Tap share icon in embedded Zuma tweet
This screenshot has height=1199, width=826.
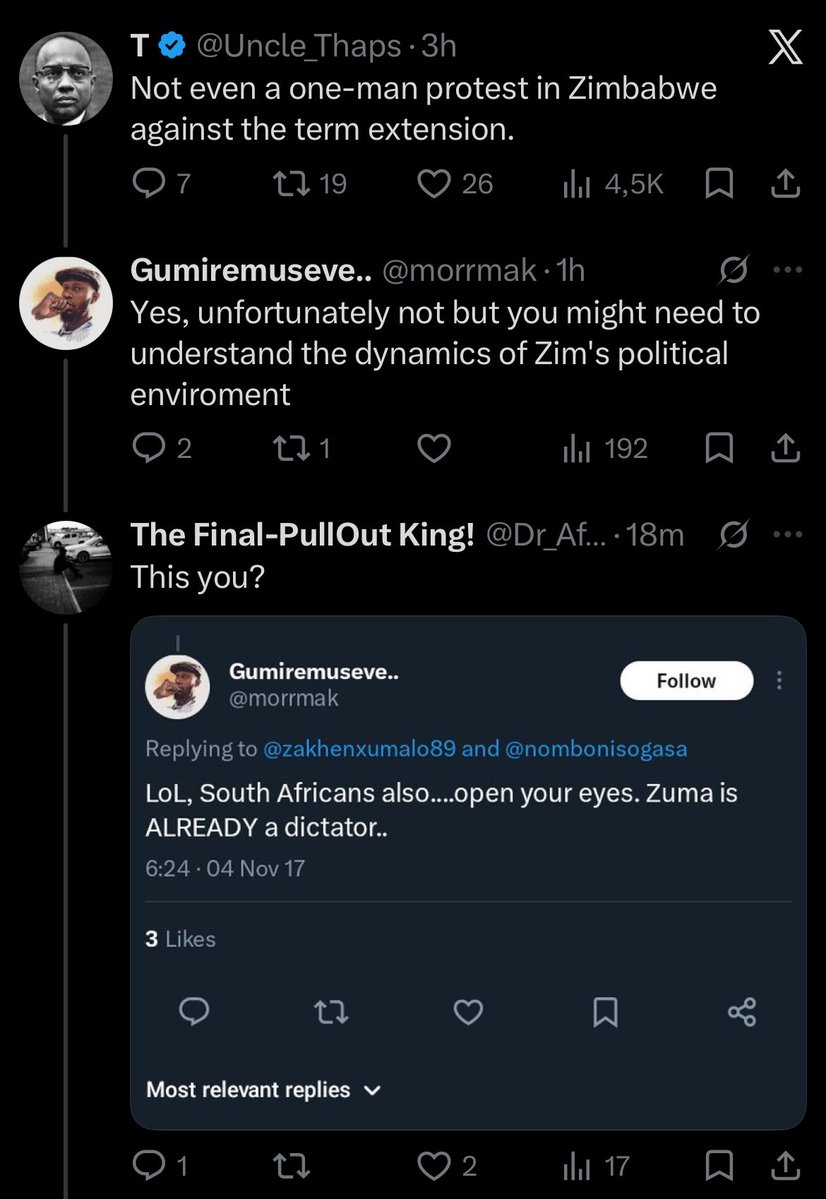(742, 1012)
